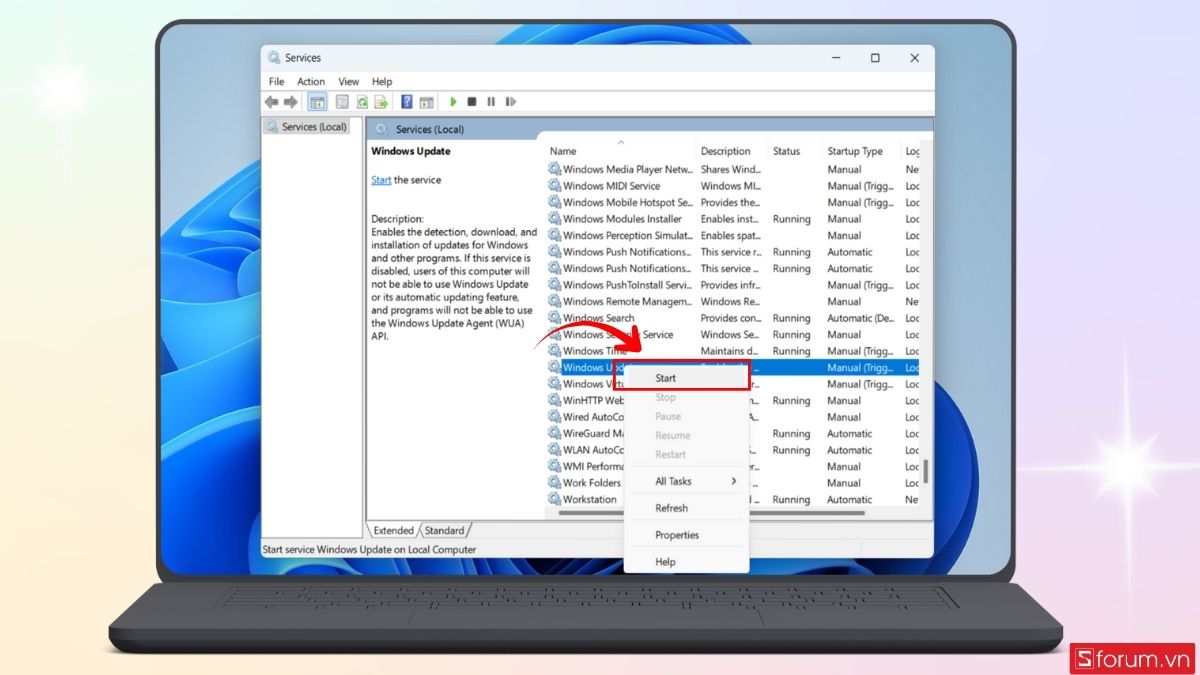Click the gear icon beside Windows Remote Management
Image resolution: width=1200 pixels, height=675 pixels.
(554, 301)
